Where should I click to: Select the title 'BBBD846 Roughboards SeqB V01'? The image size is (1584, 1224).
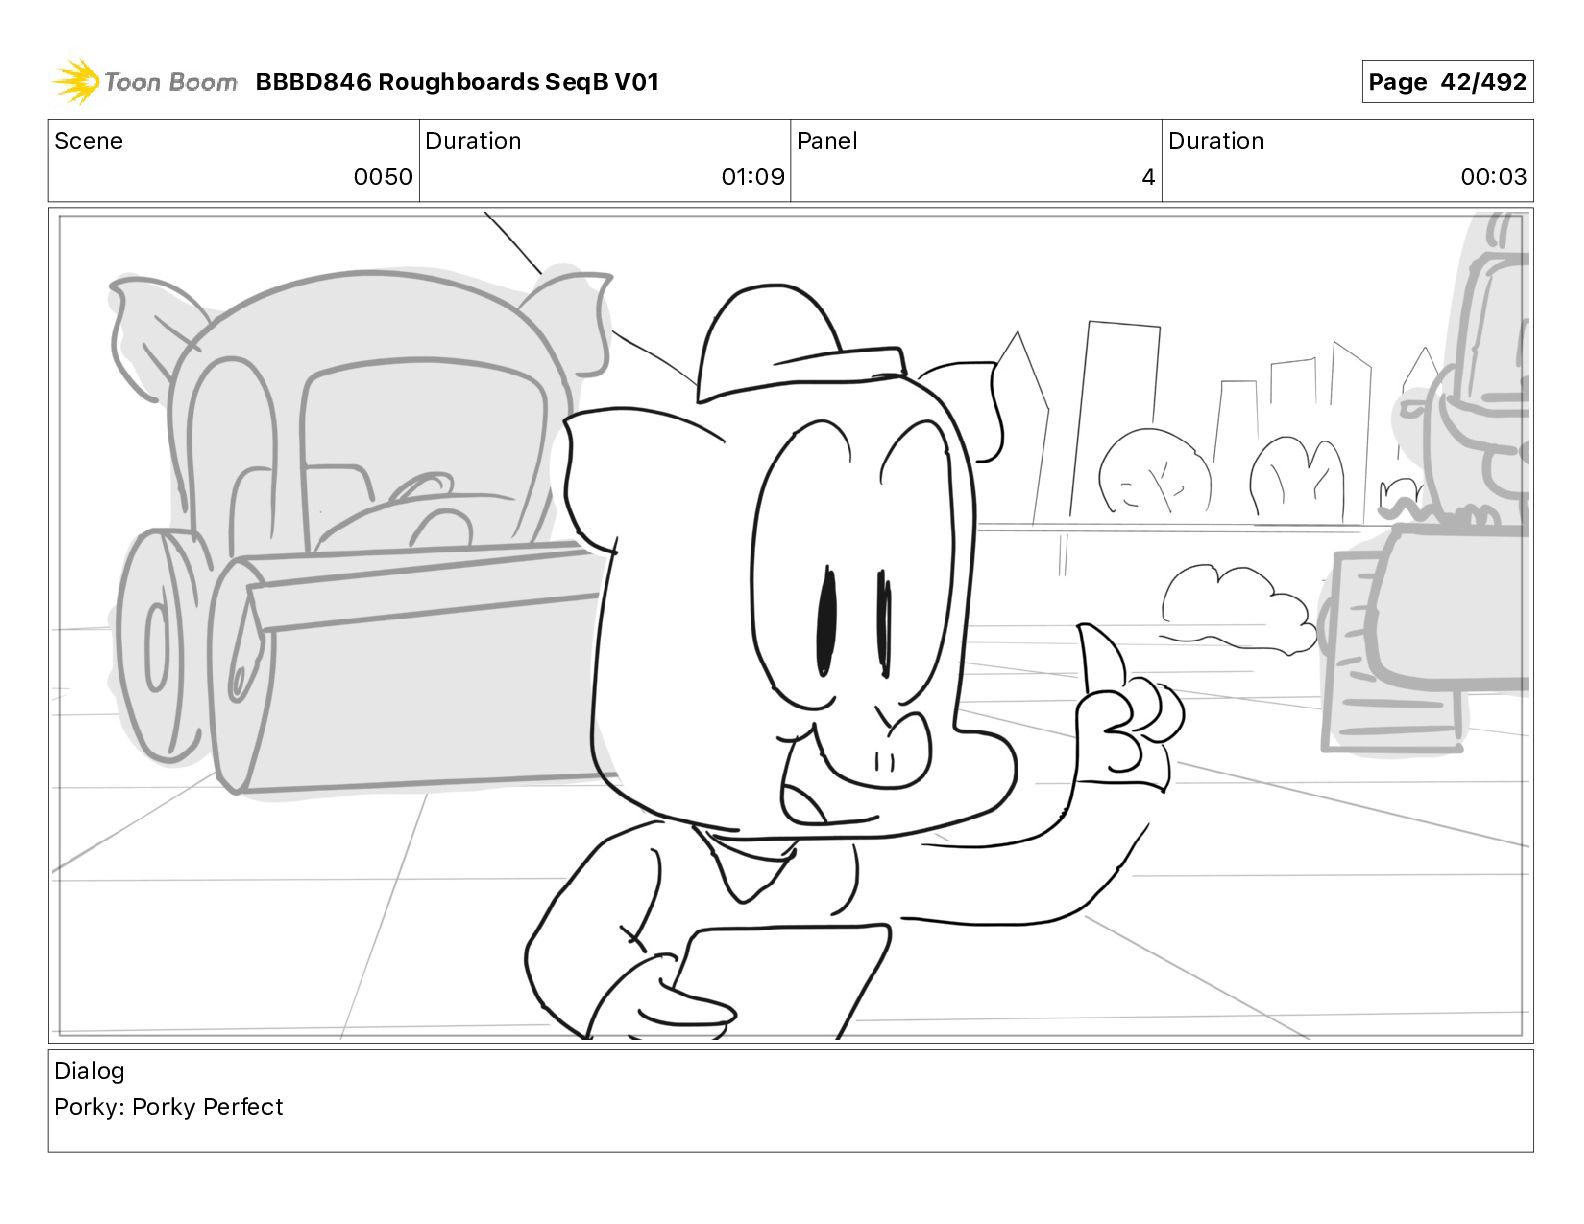(x=457, y=82)
